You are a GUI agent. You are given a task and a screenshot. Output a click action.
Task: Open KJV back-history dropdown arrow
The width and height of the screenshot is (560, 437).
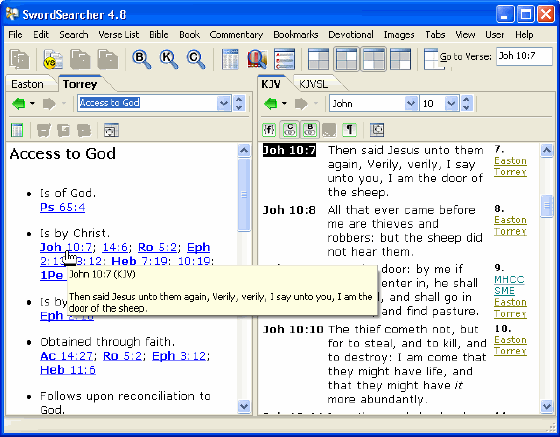pos(284,104)
